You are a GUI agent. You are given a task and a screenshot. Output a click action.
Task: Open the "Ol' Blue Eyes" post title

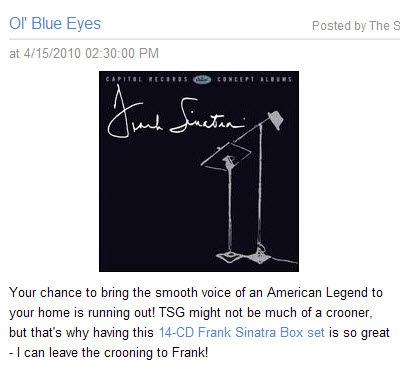(x=55, y=24)
